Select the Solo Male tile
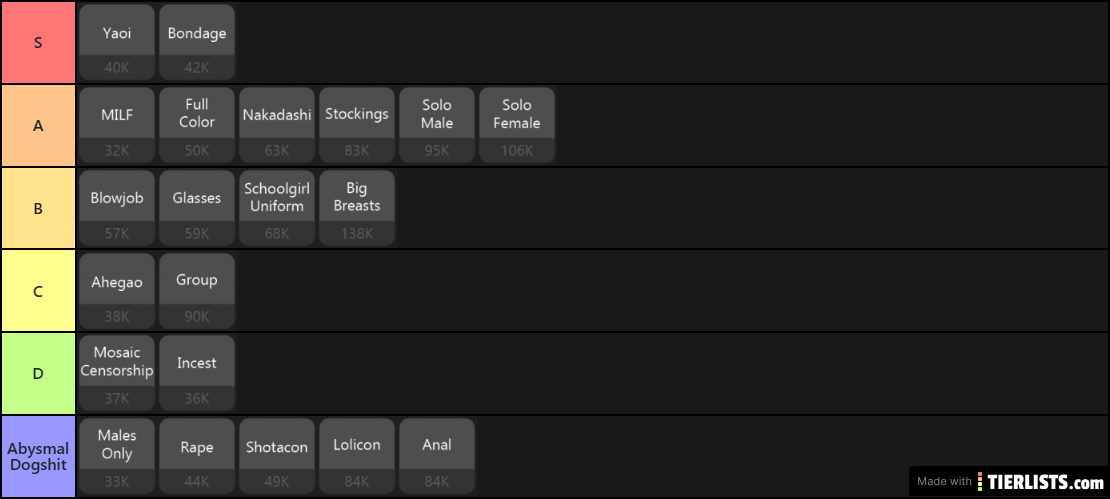This screenshot has height=499, width=1110. 437,124
